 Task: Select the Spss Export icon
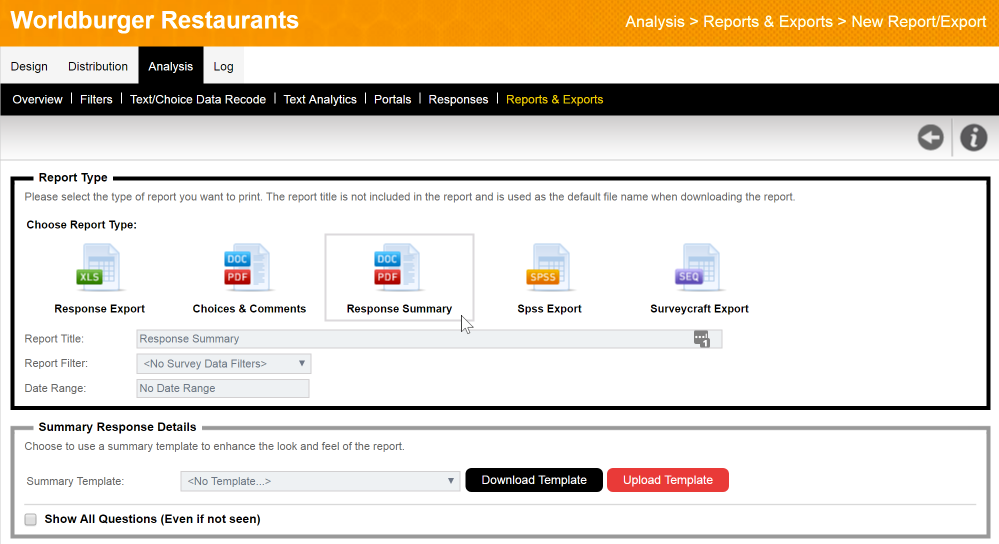[x=549, y=268]
